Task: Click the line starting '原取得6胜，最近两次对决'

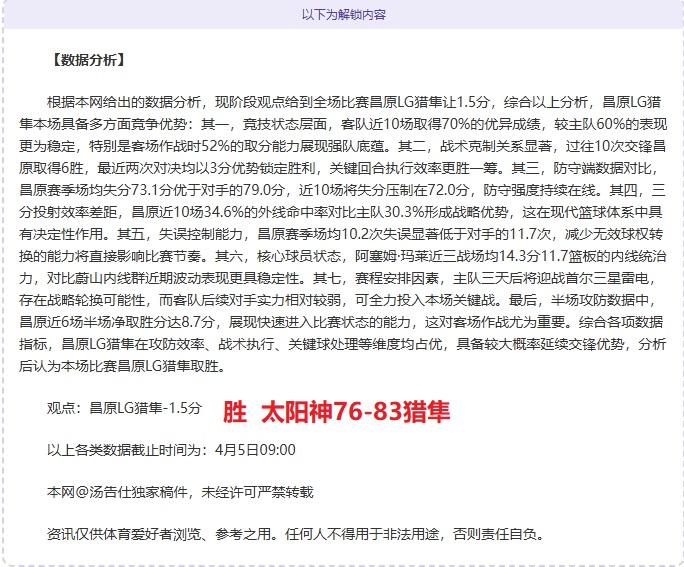Action: [x=339, y=168]
